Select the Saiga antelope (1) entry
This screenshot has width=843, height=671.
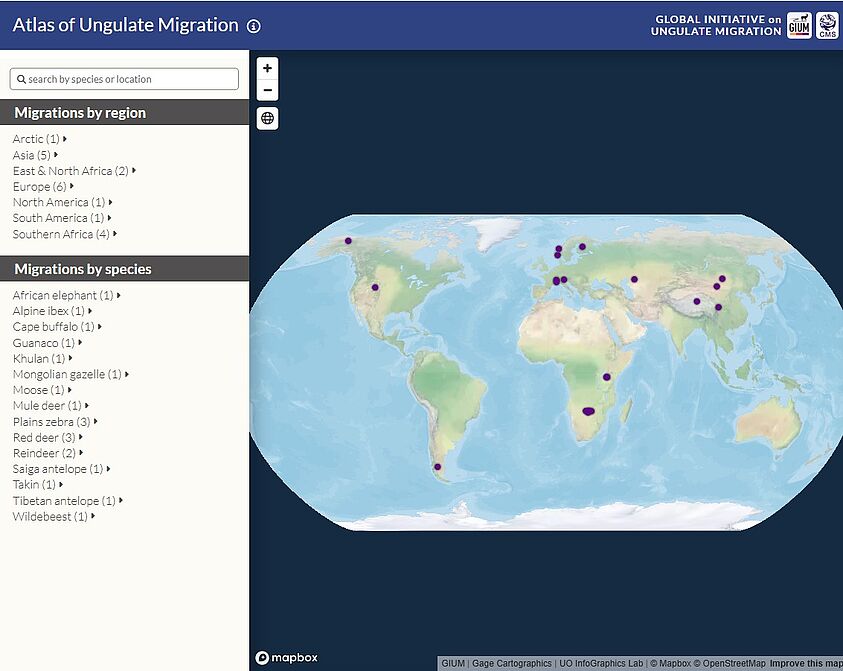point(59,469)
